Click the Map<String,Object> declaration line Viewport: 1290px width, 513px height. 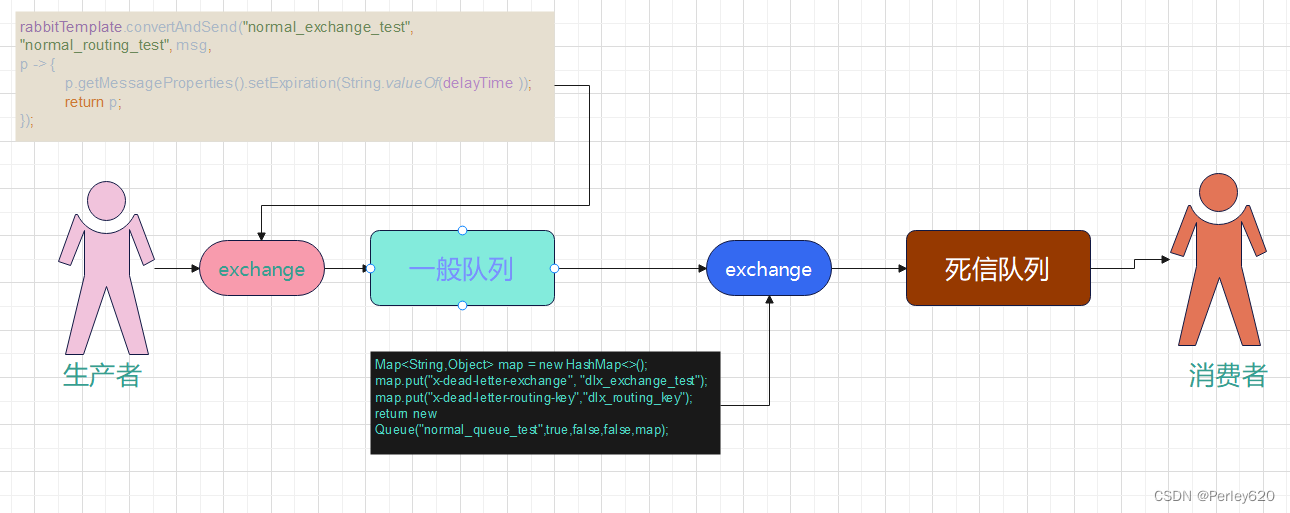(x=511, y=365)
